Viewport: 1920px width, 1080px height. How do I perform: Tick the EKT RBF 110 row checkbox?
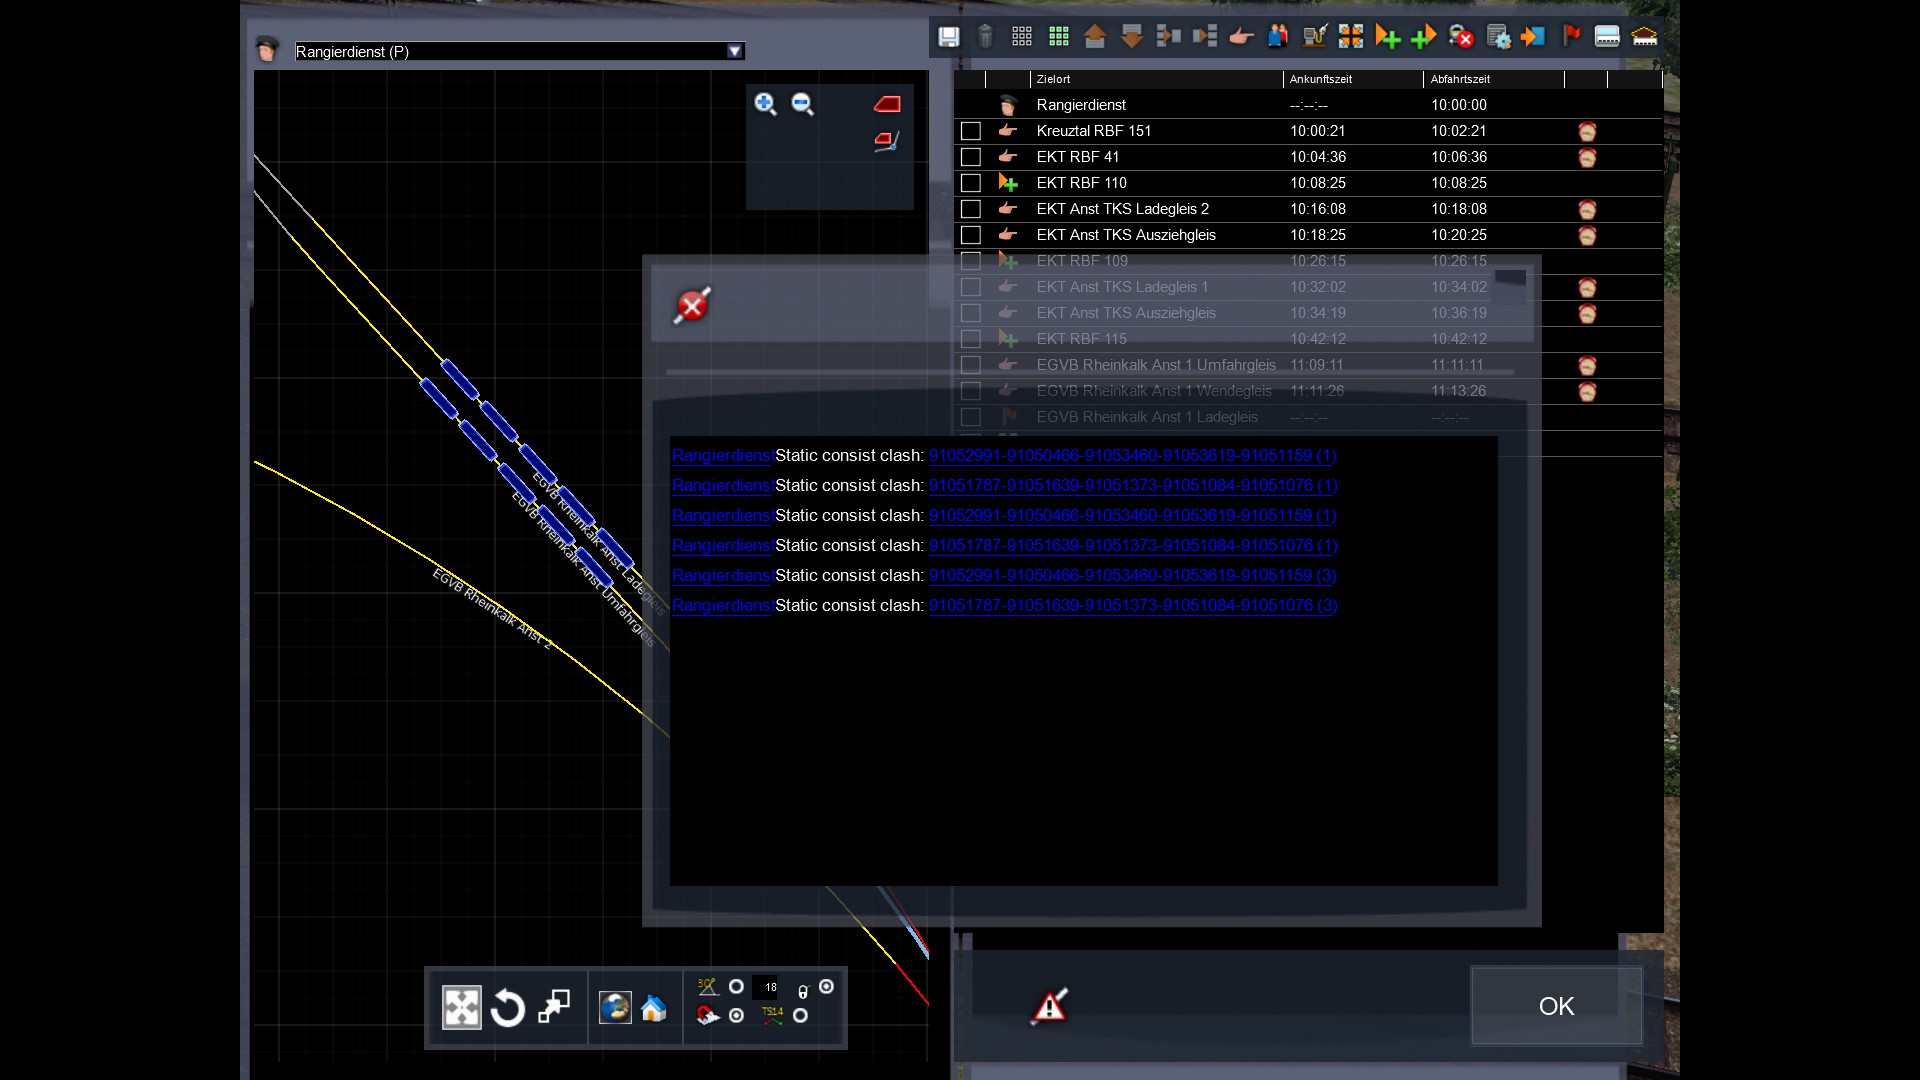pos(970,183)
